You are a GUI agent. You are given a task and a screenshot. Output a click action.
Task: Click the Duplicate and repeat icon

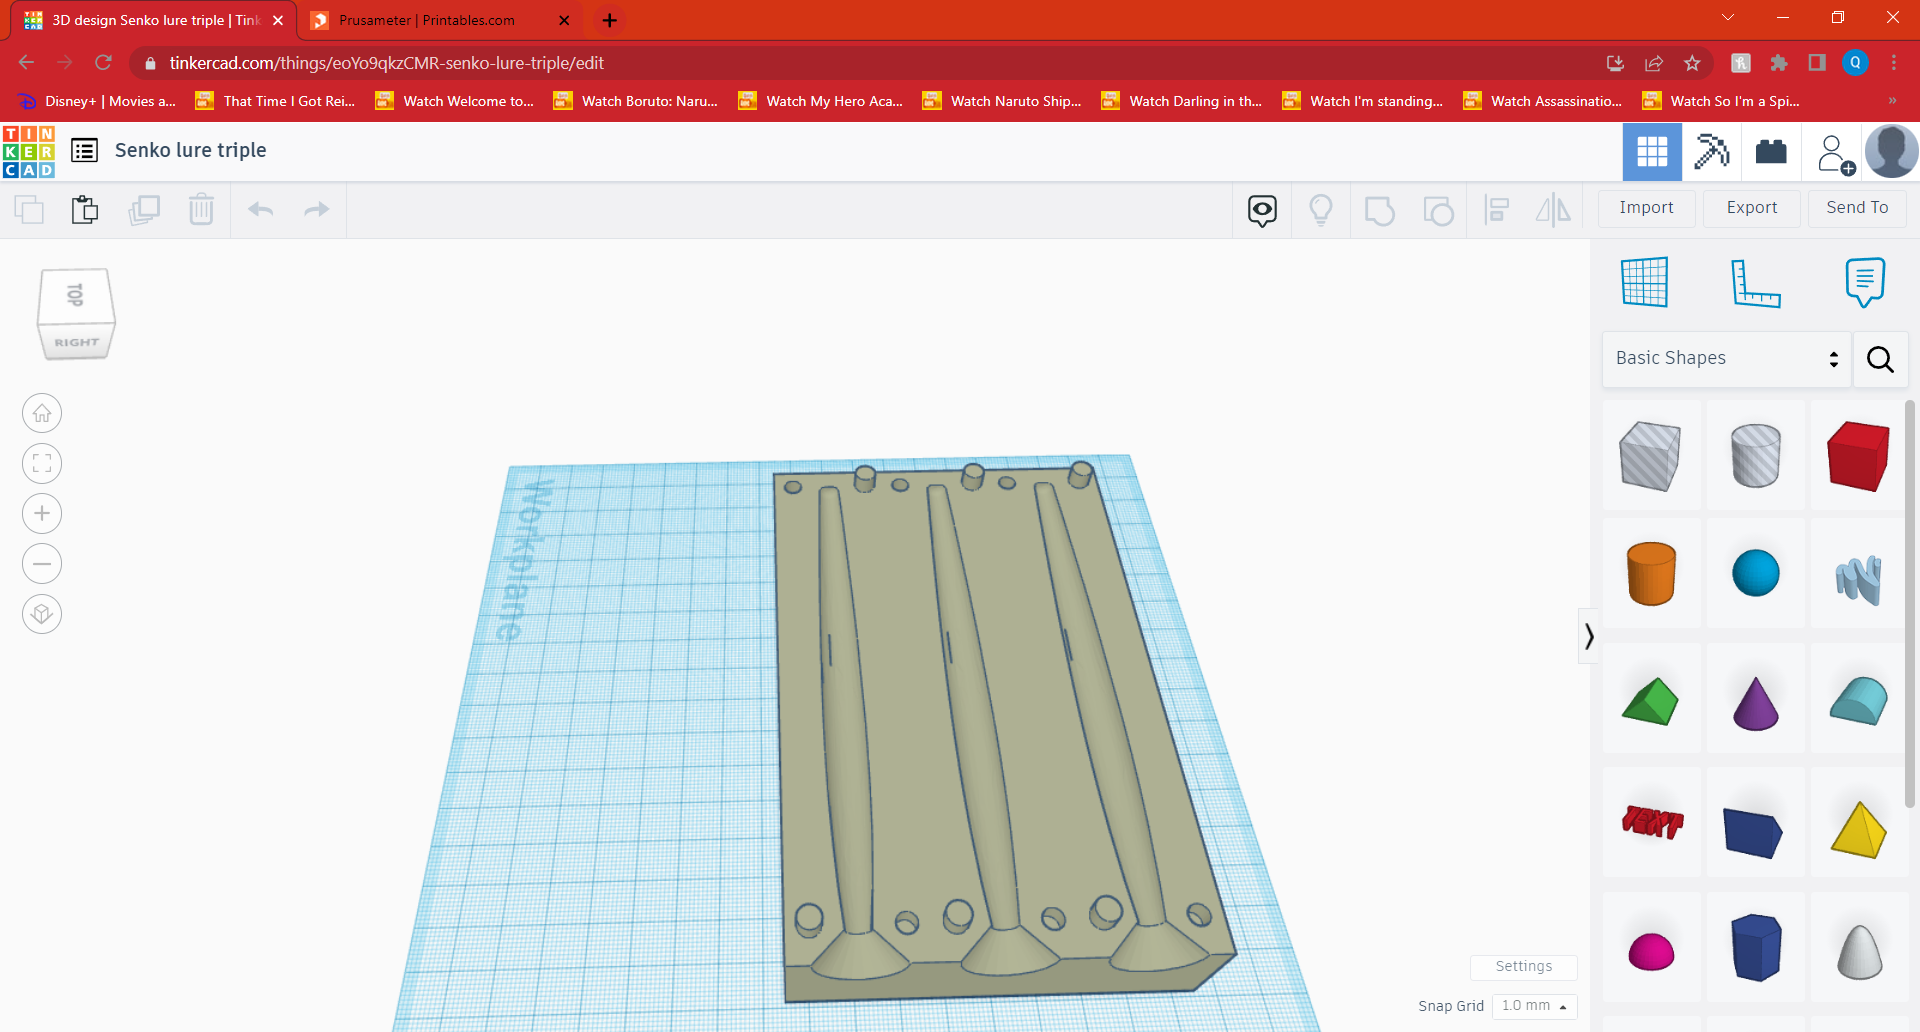point(144,210)
